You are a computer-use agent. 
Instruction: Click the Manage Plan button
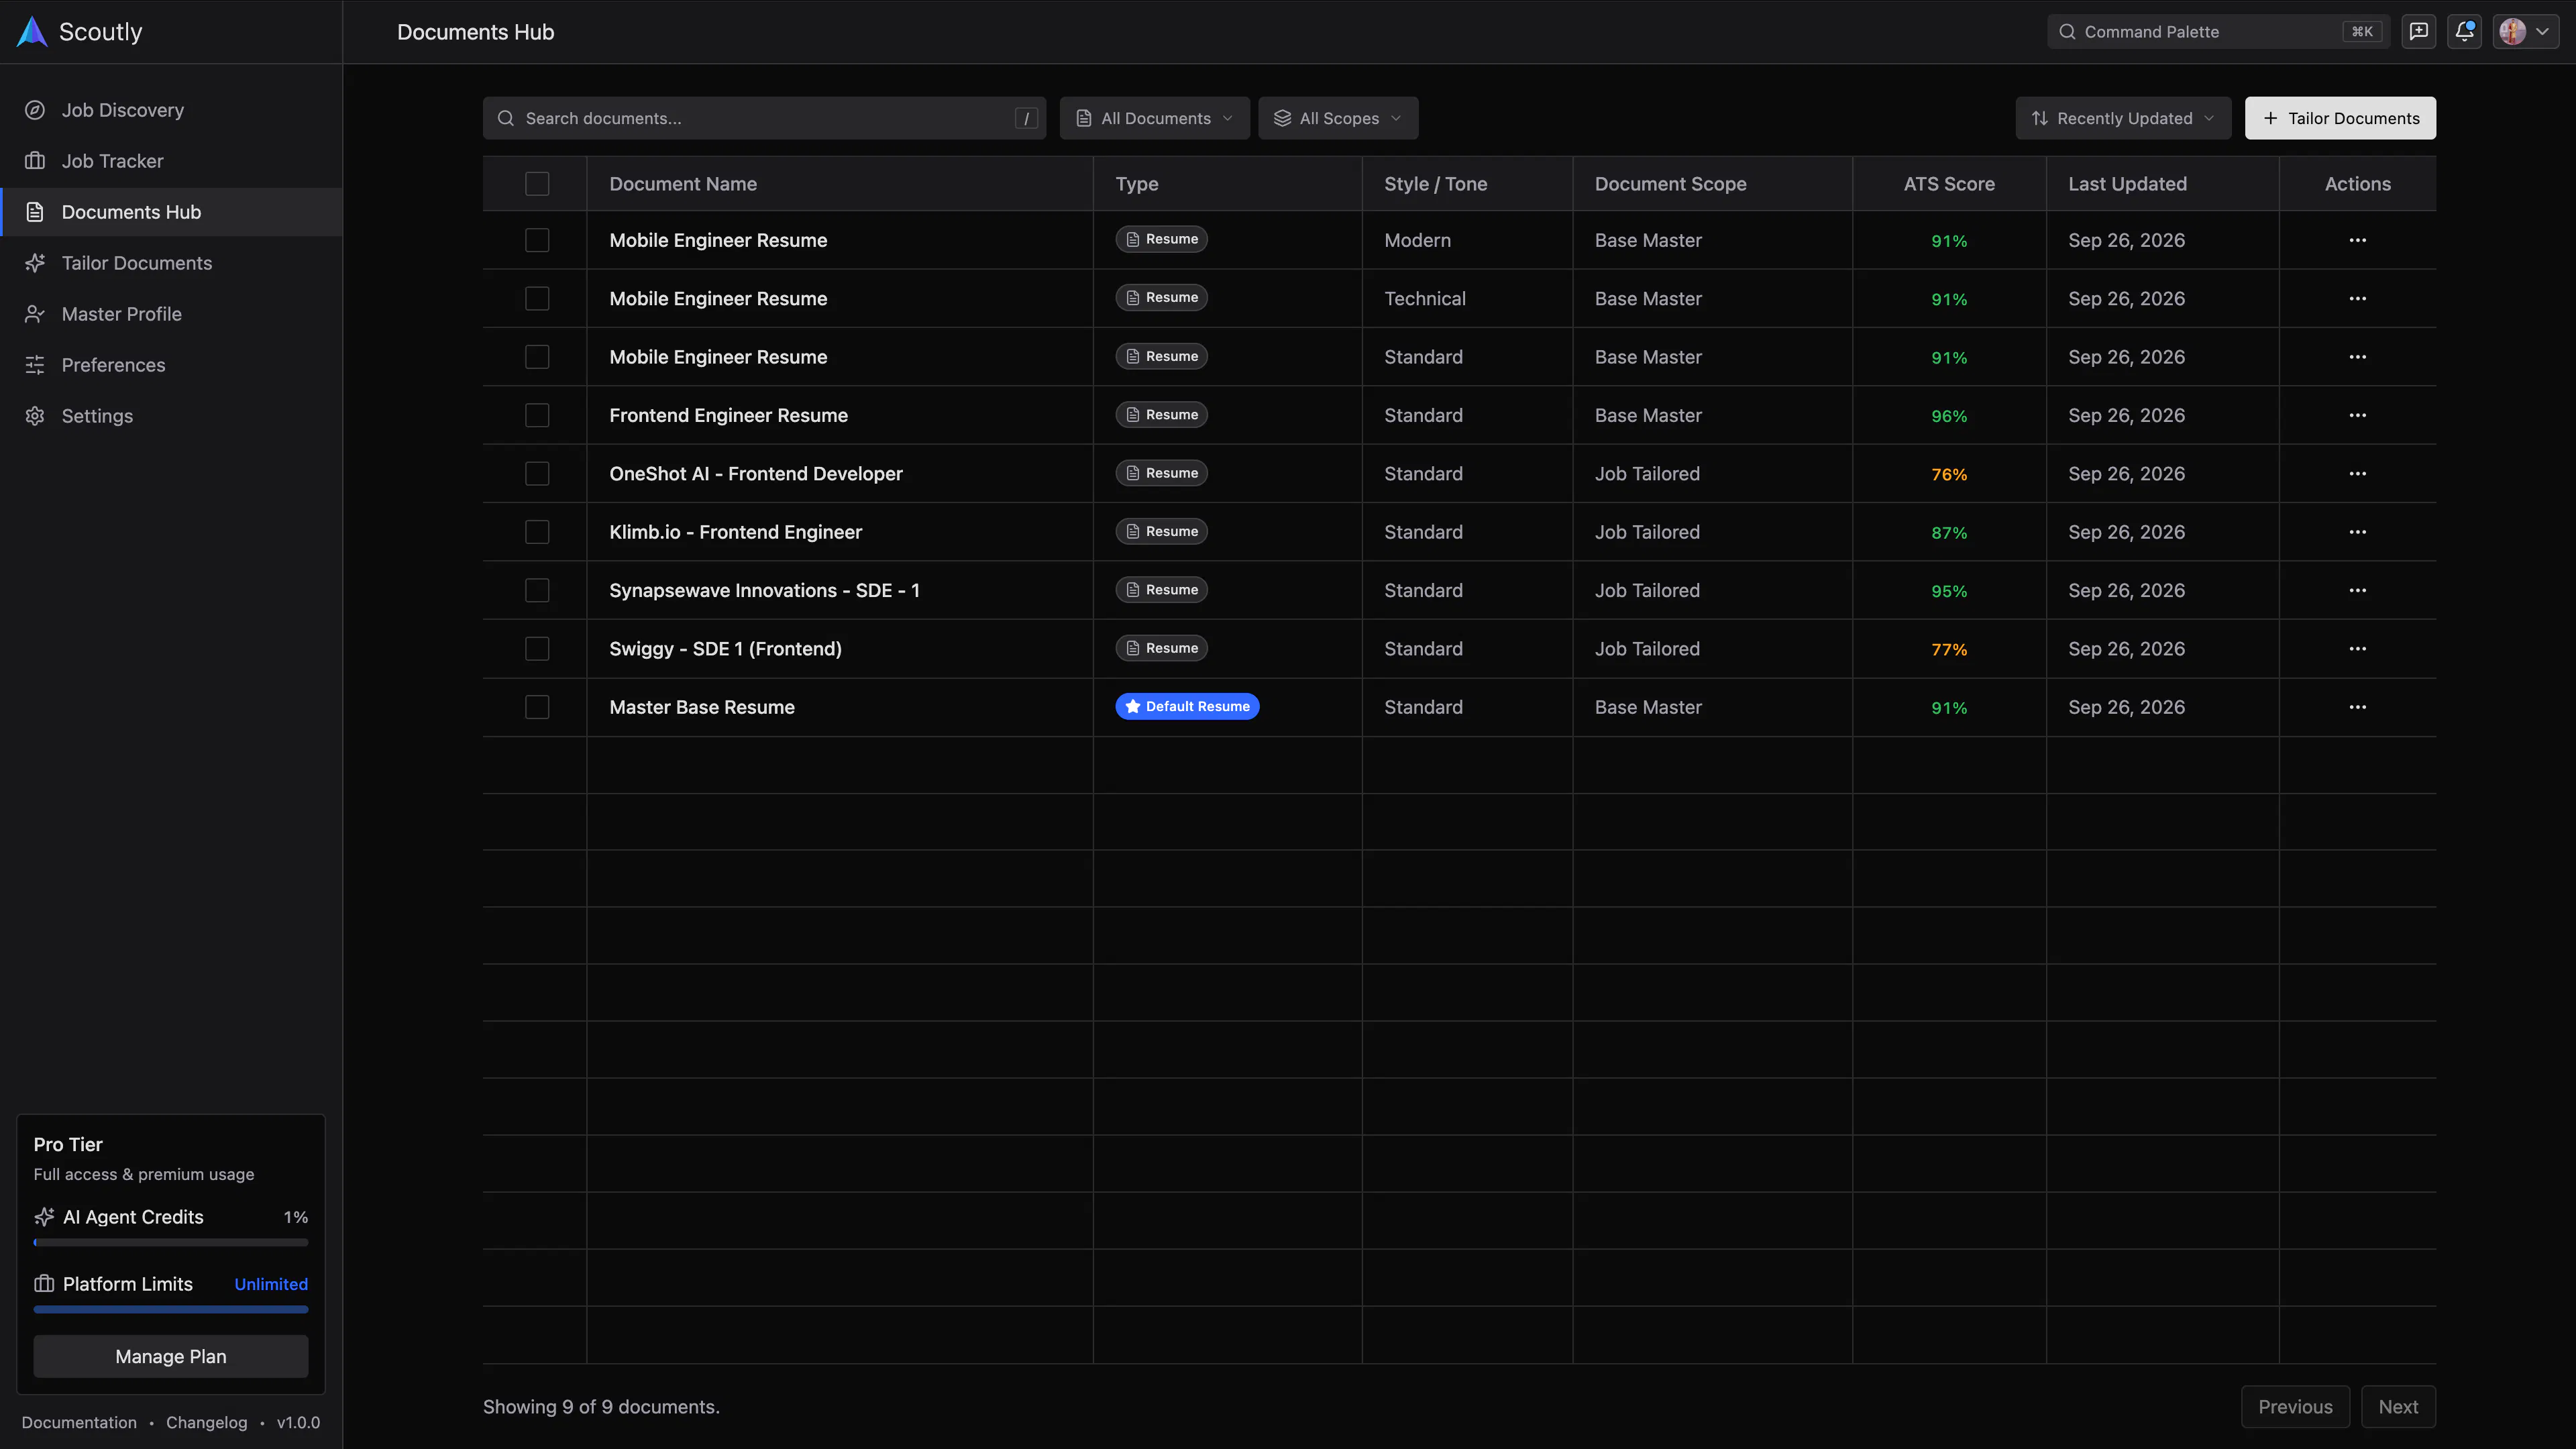(171, 1356)
